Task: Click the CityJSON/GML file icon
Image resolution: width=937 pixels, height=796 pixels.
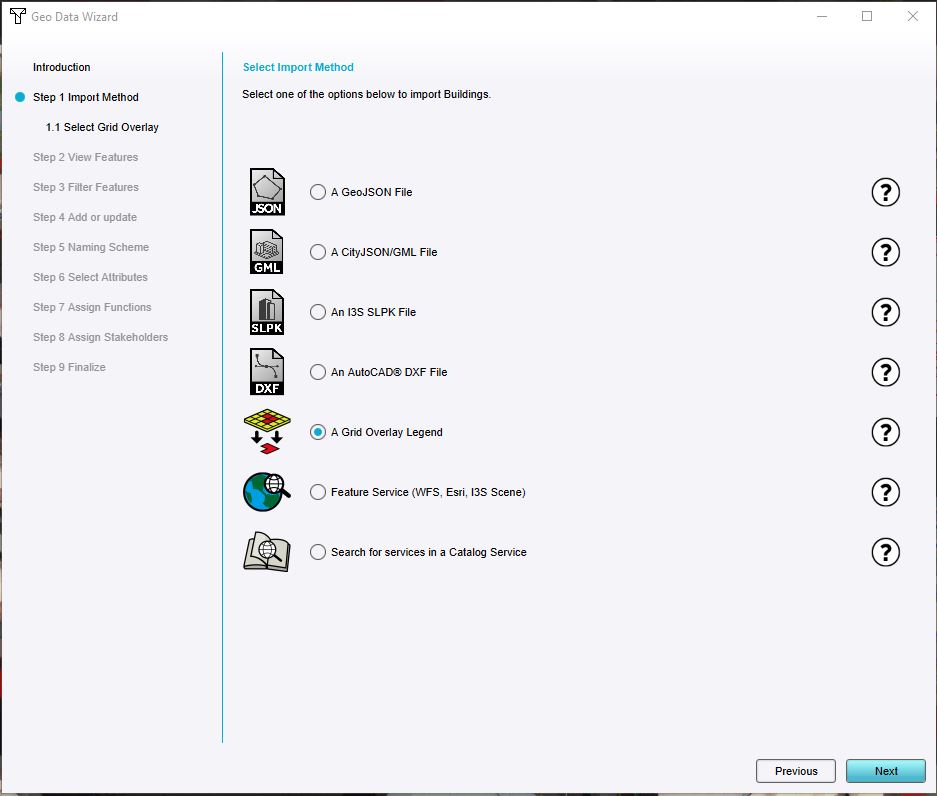Action: [x=266, y=252]
